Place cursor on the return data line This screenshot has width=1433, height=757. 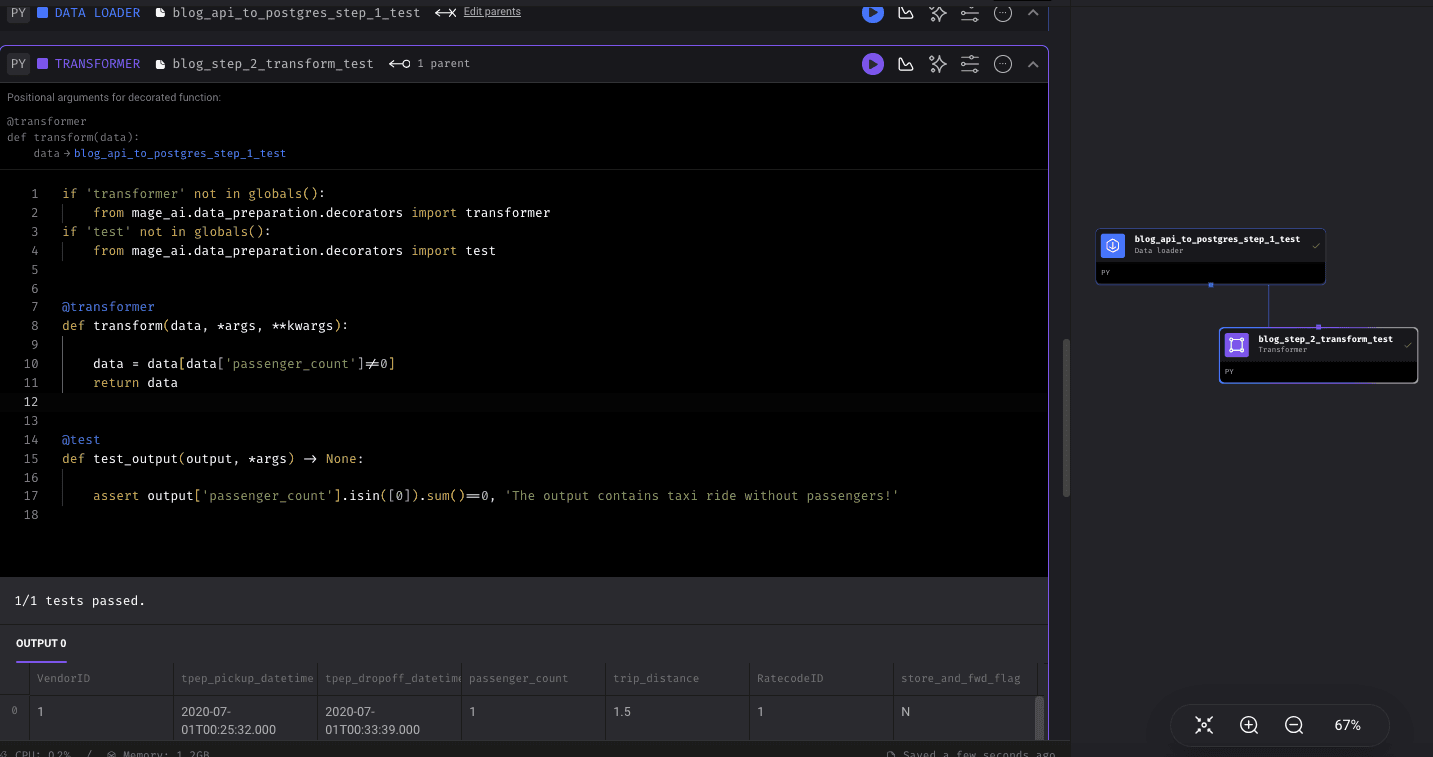click(135, 383)
